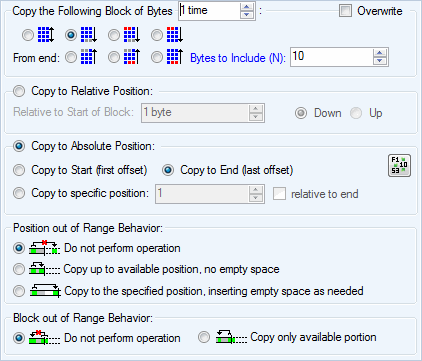Toggle the 'relative to end' checkbox

pos(279,194)
